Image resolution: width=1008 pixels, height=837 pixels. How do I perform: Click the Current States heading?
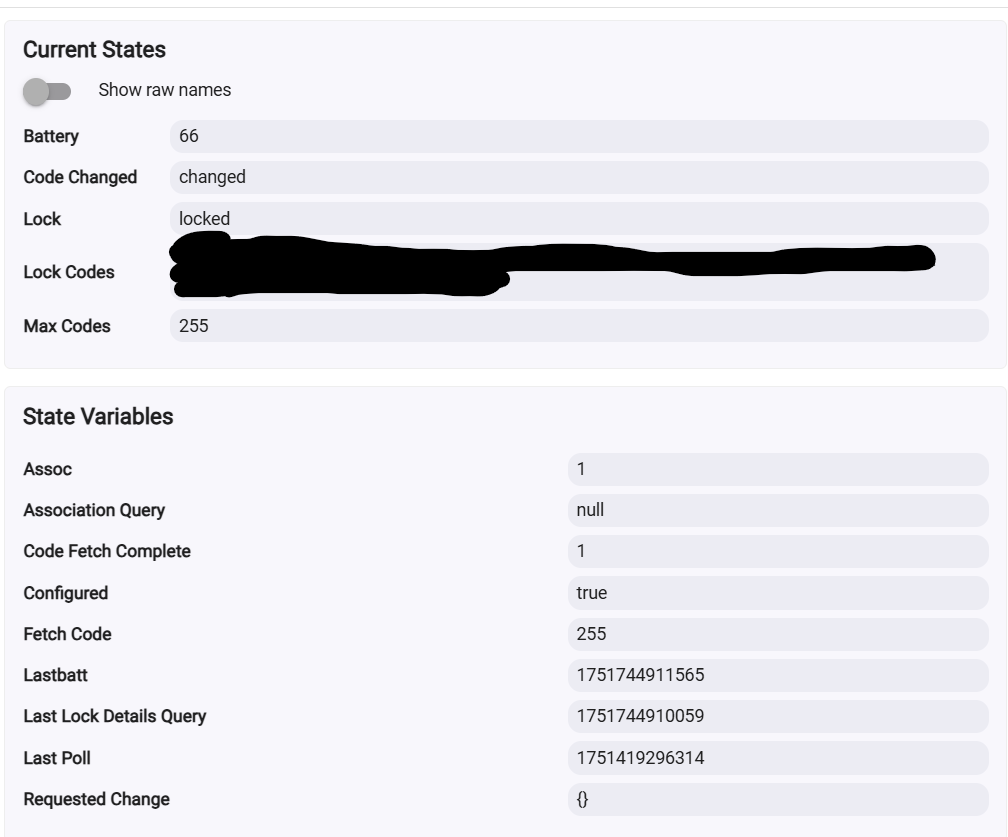(94, 50)
